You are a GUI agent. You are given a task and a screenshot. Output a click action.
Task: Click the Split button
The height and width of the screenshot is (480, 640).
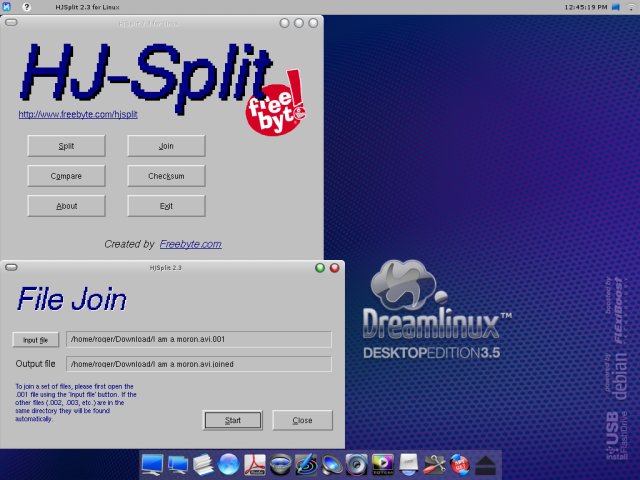point(66,146)
